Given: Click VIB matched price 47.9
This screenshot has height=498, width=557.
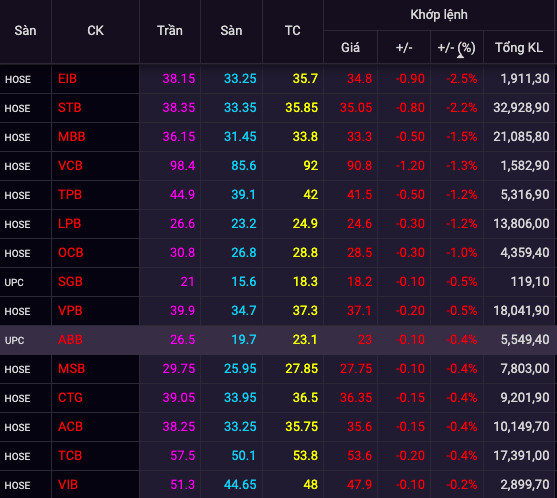Looking at the screenshot, I should point(359,485).
